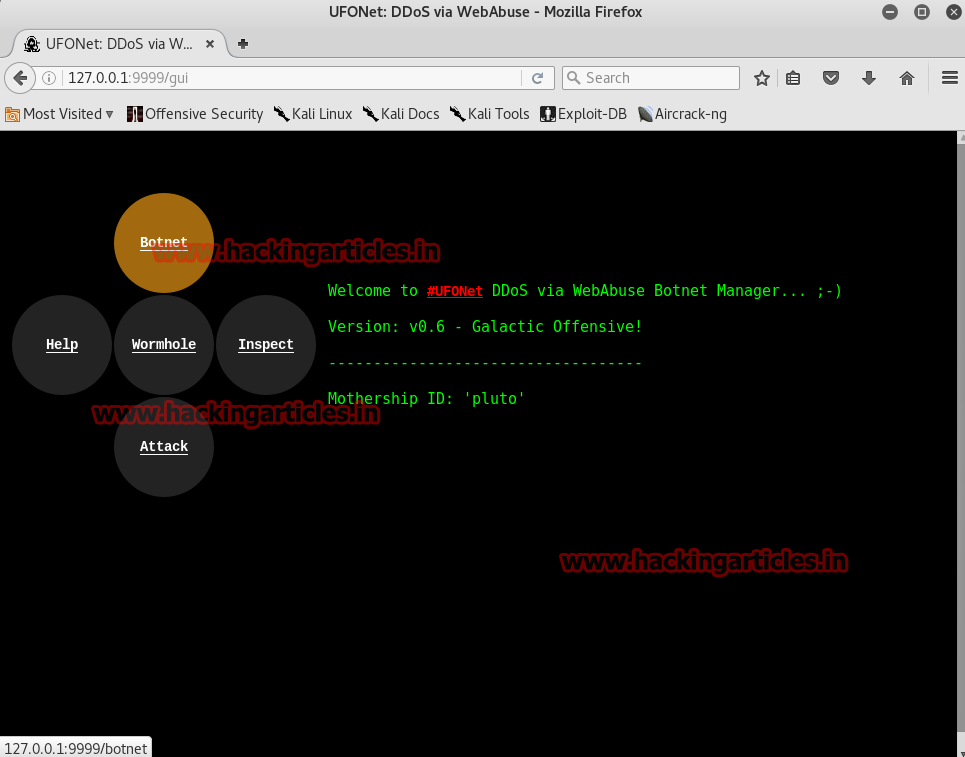Click the "Version: v0.6 - Galactic Offensive!" text
The width and height of the screenshot is (965, 757).
click(485, 327)
